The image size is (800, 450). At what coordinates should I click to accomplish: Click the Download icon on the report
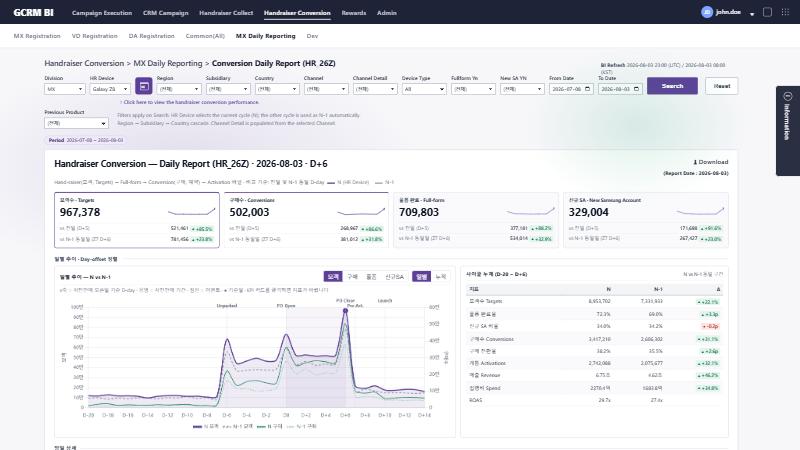click(x=695, y=162)
